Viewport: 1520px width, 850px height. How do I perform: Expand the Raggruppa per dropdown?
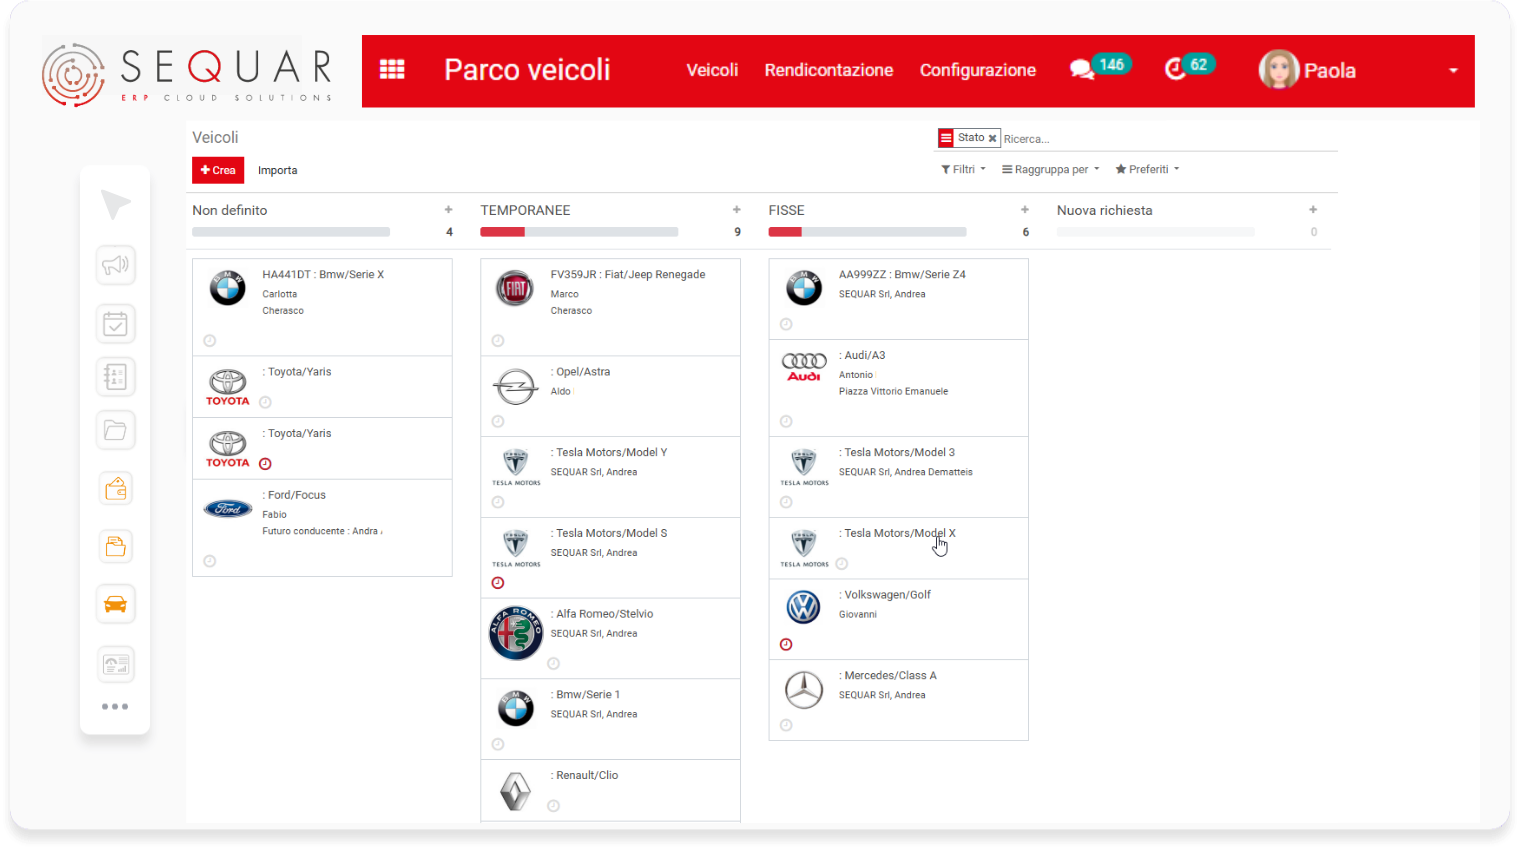[1050, 170]
